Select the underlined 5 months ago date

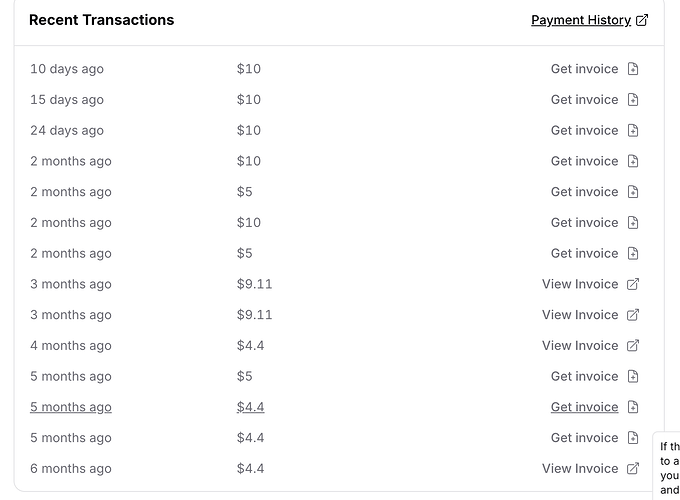71,407
